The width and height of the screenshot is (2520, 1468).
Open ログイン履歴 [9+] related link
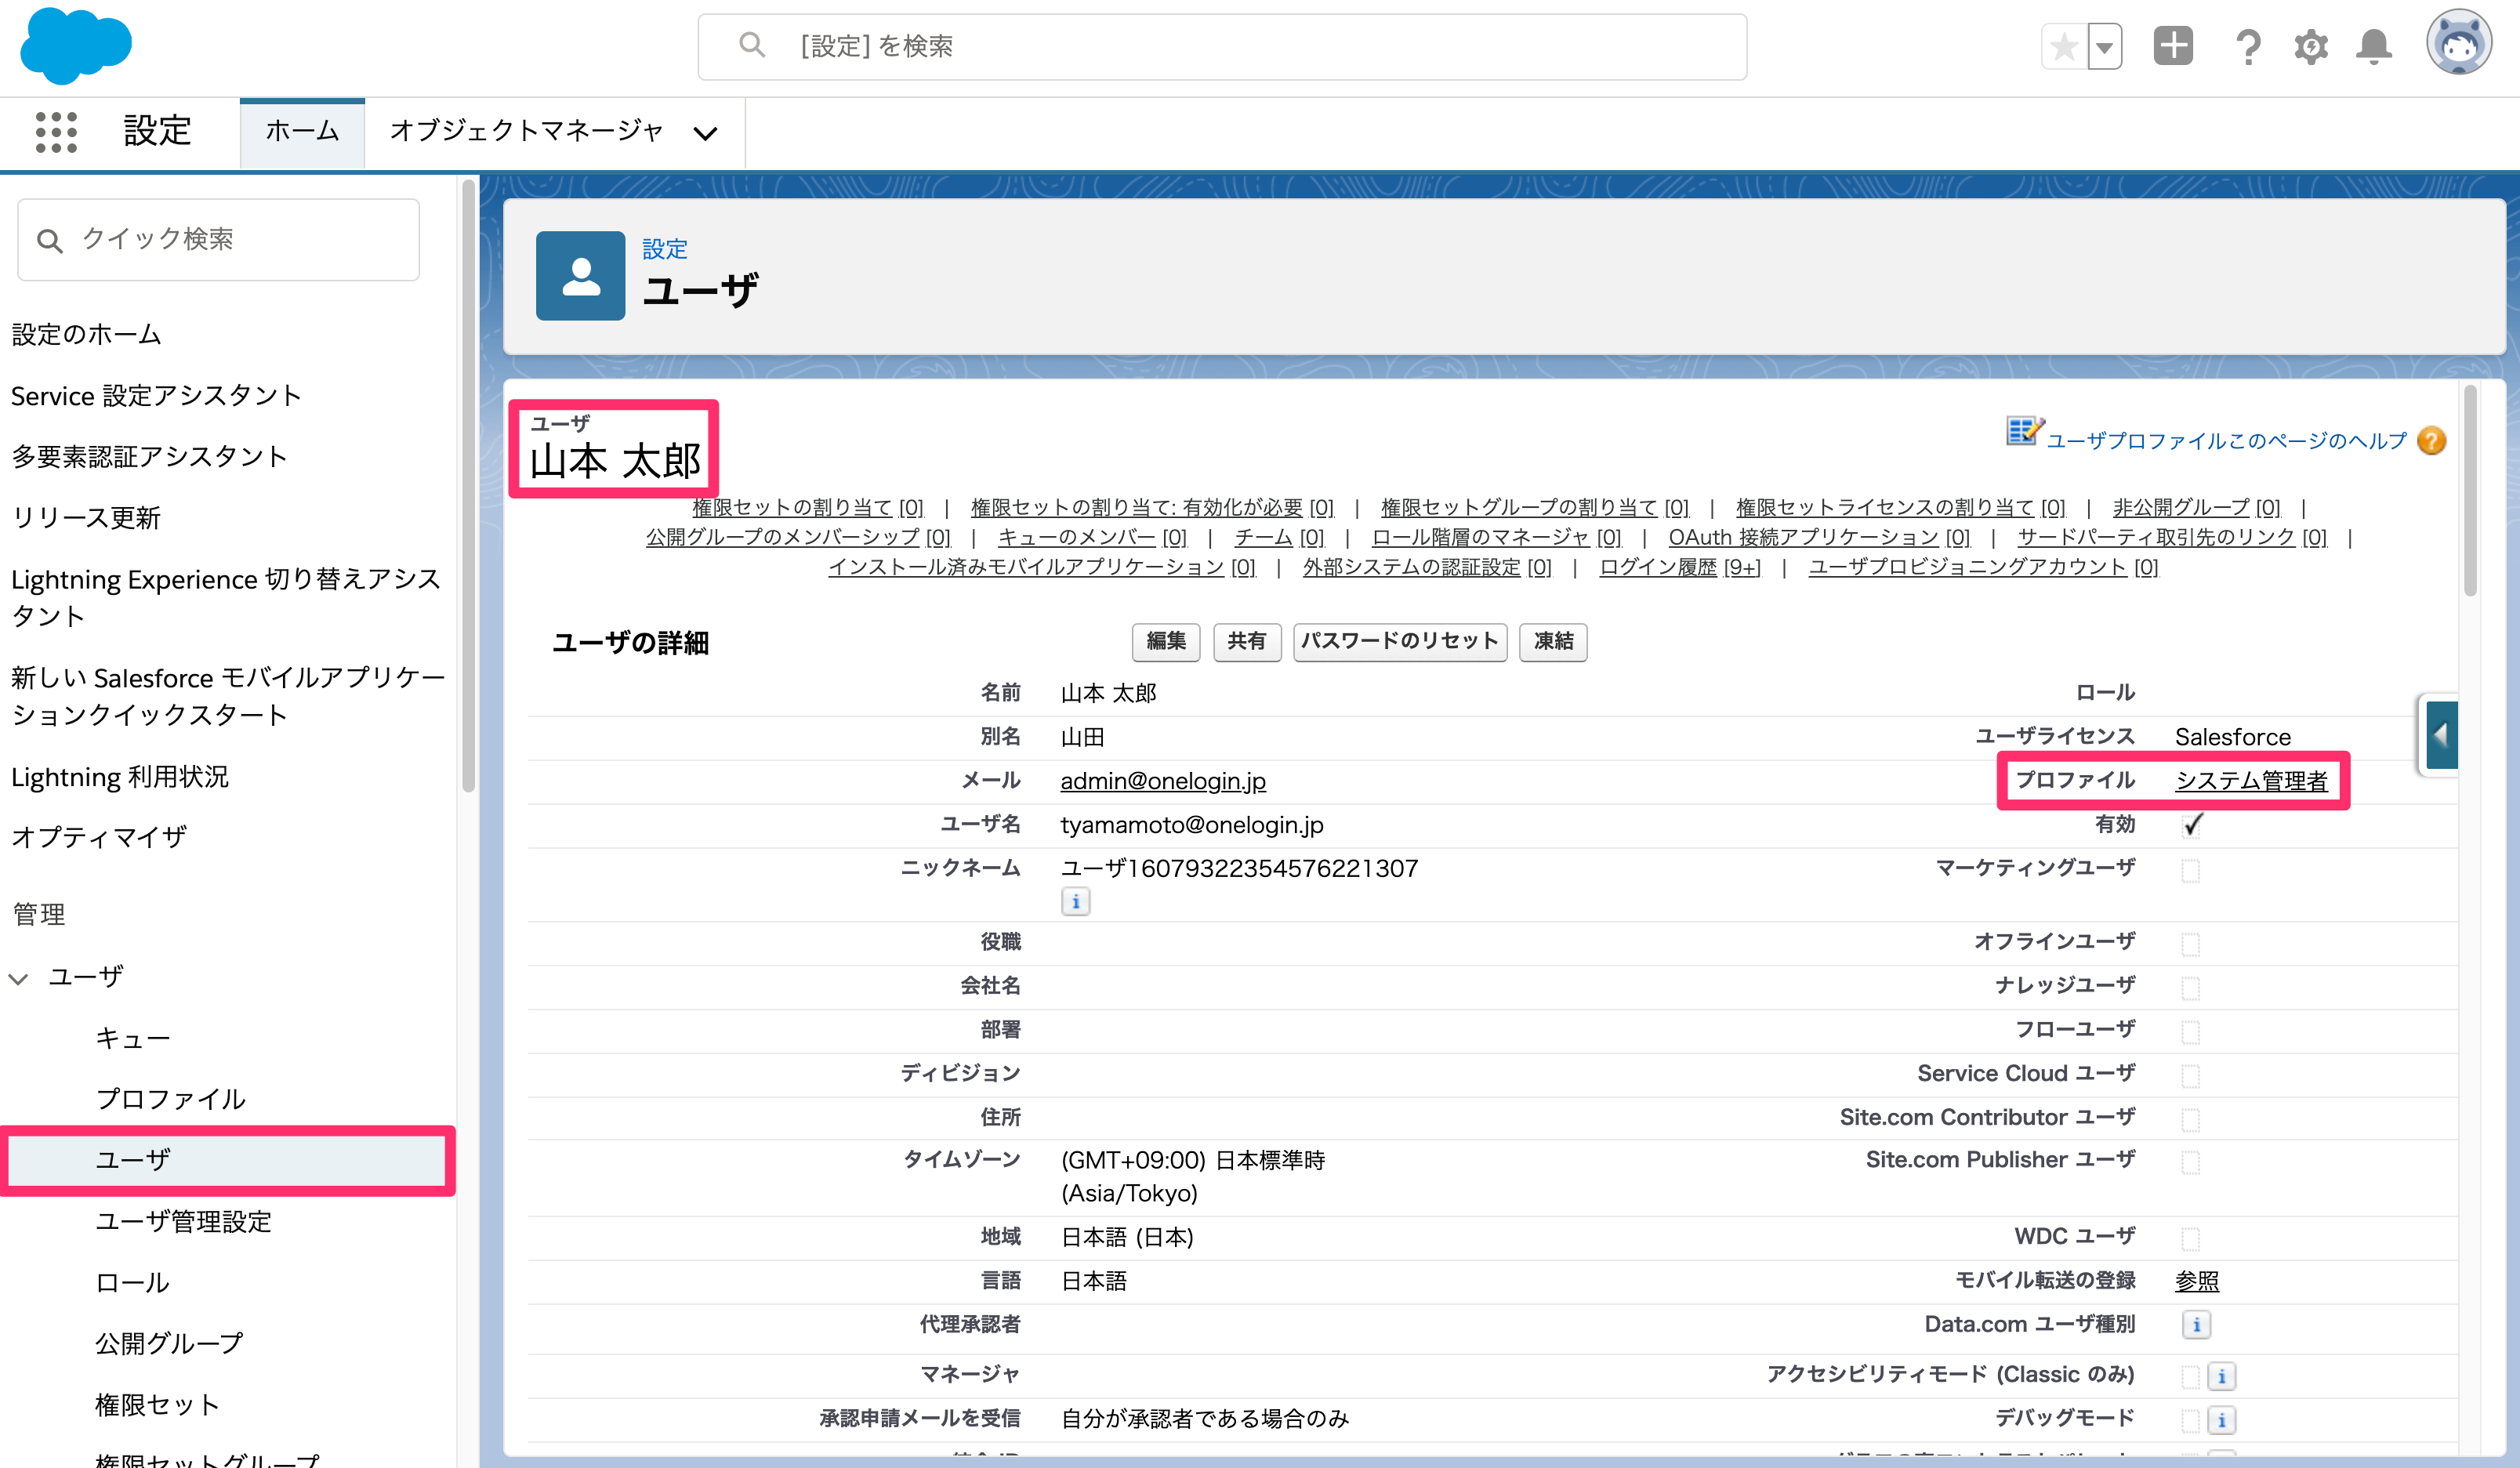tap(1679, 567)
